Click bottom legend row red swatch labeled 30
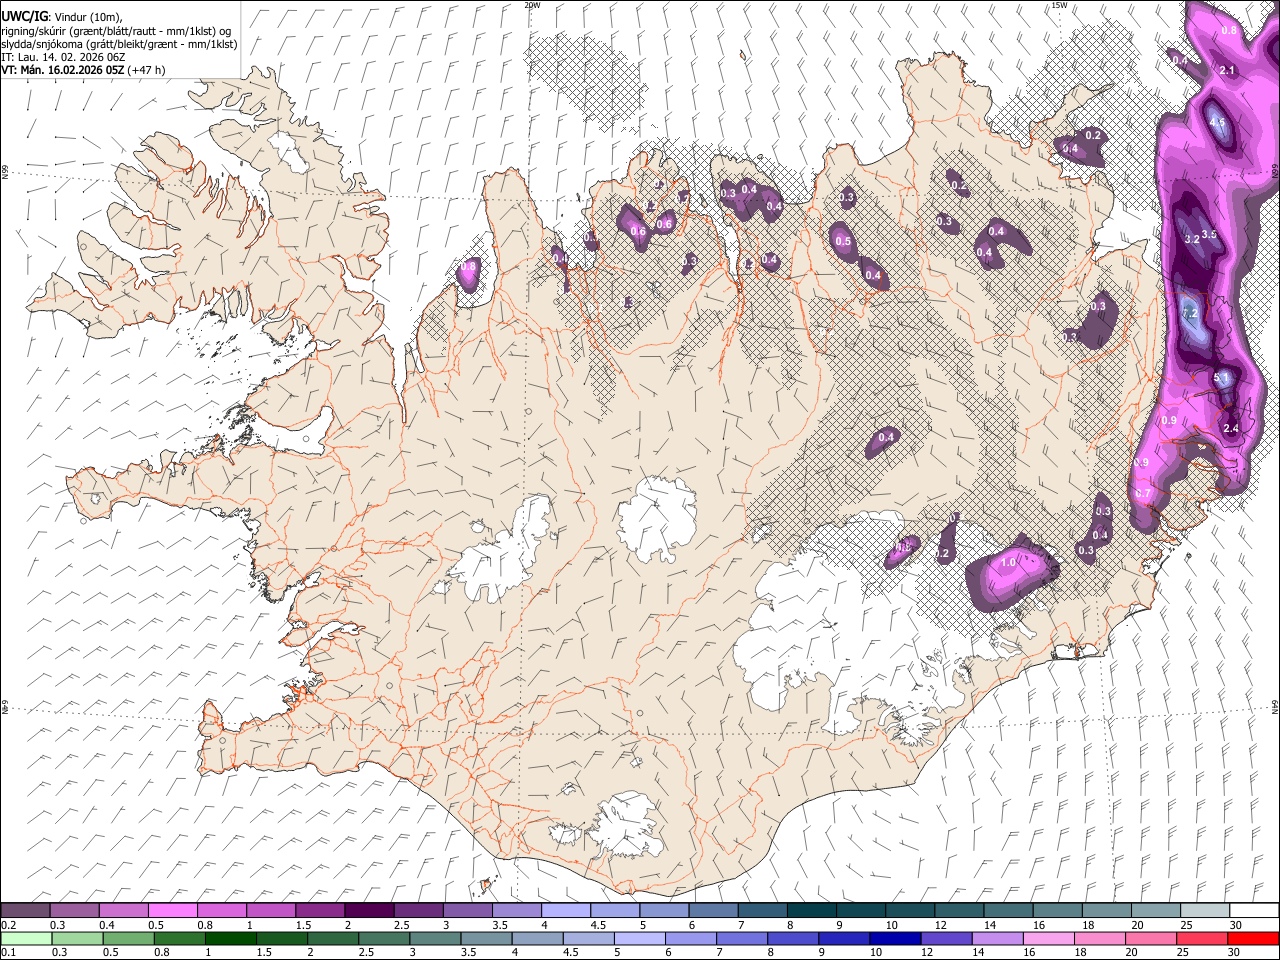Screen dimensions: 1280x960 1254,938
